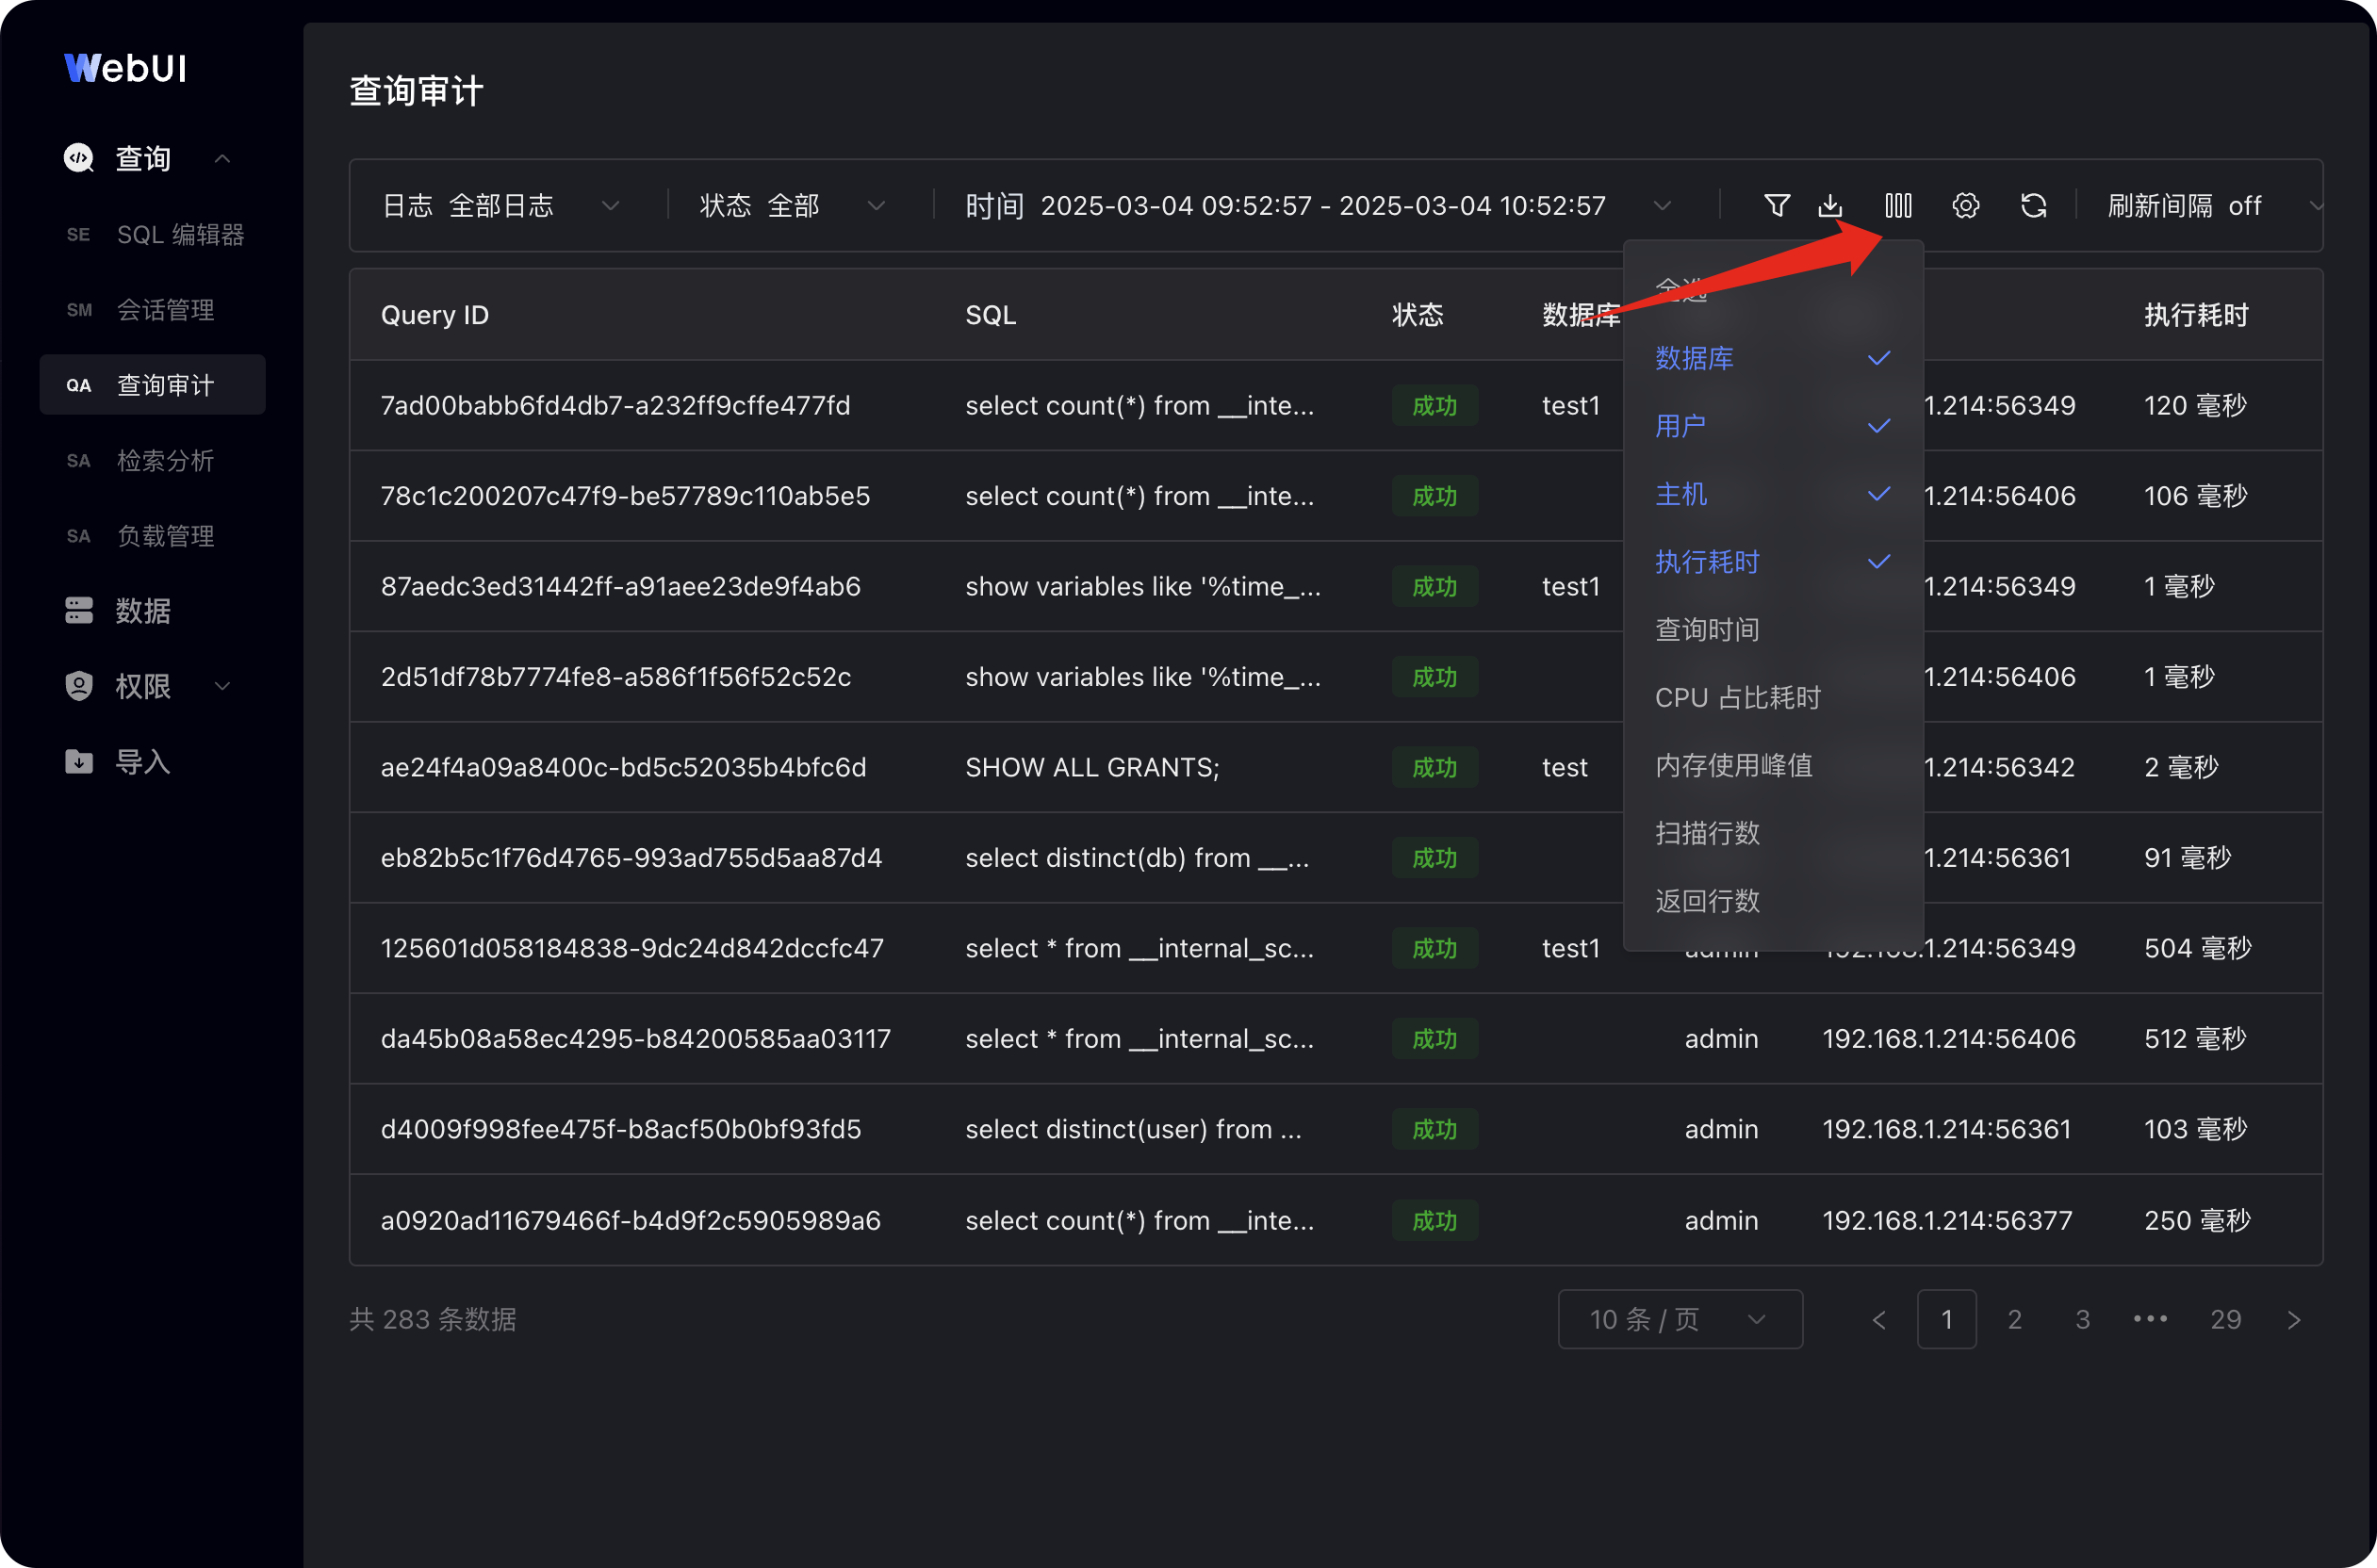The height and width of the screenshot is (1568, 2377).
Task: Open 数据 section in sidebar
Action: tap(142, 610)
